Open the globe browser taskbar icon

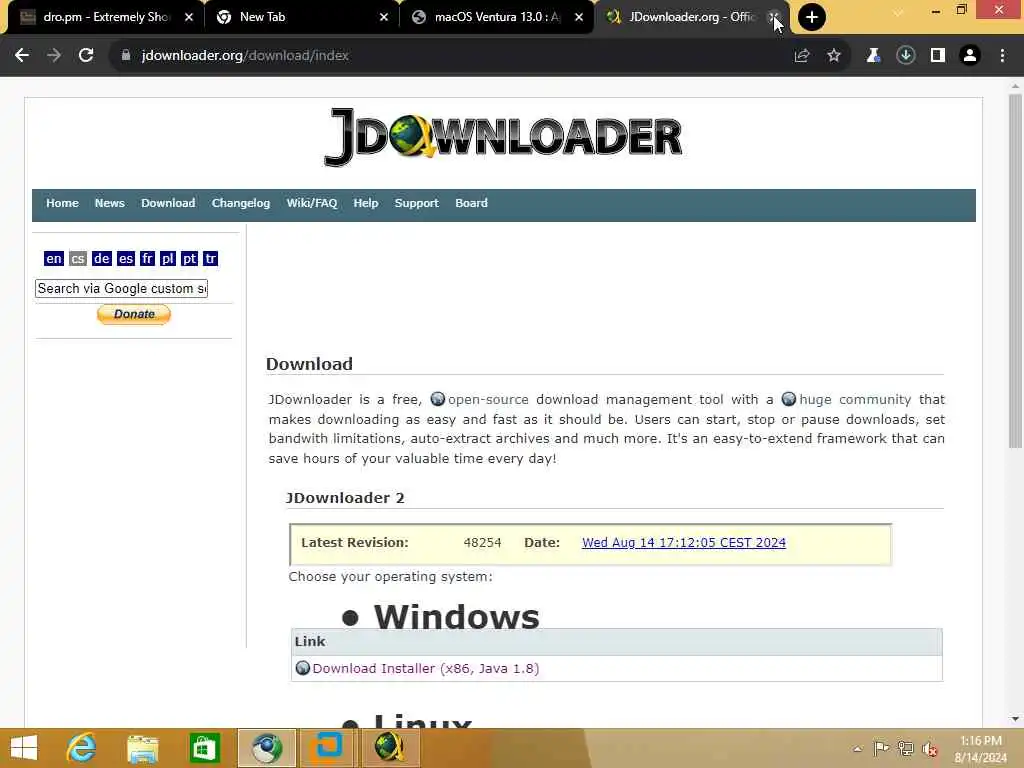[266, 748]
